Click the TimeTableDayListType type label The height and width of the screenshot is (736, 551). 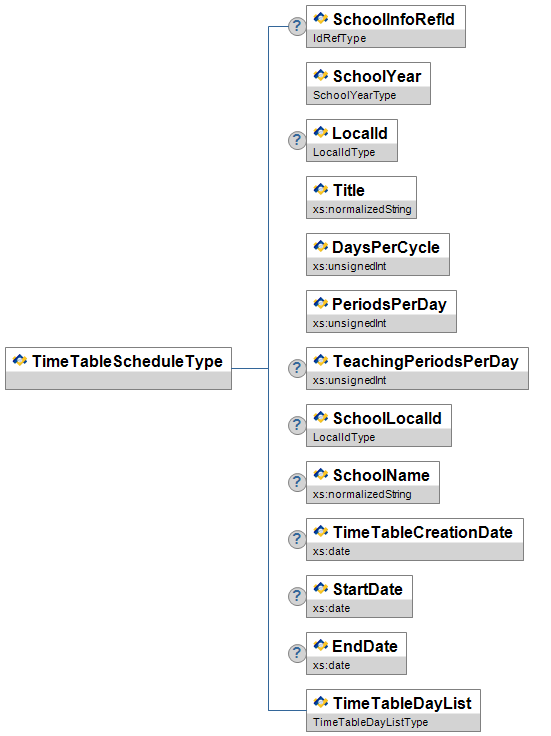tap(370, 722)
